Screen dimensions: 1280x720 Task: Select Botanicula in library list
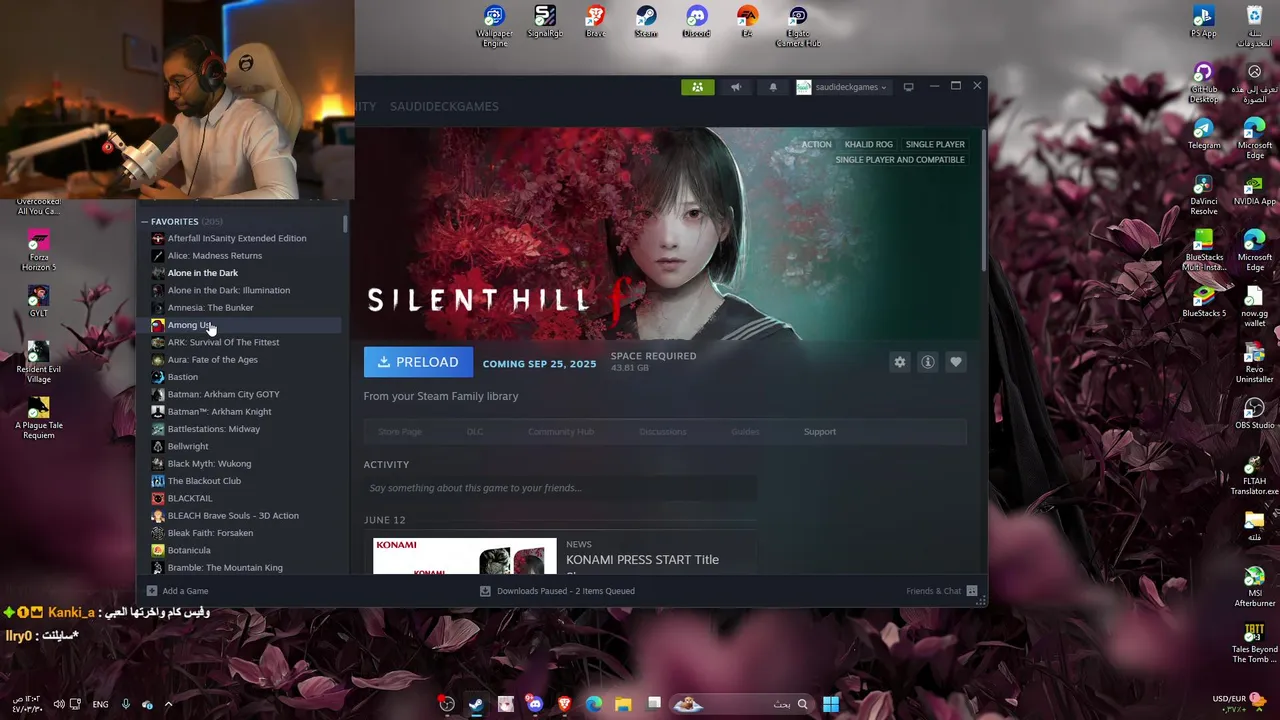[x=189, y=550]
